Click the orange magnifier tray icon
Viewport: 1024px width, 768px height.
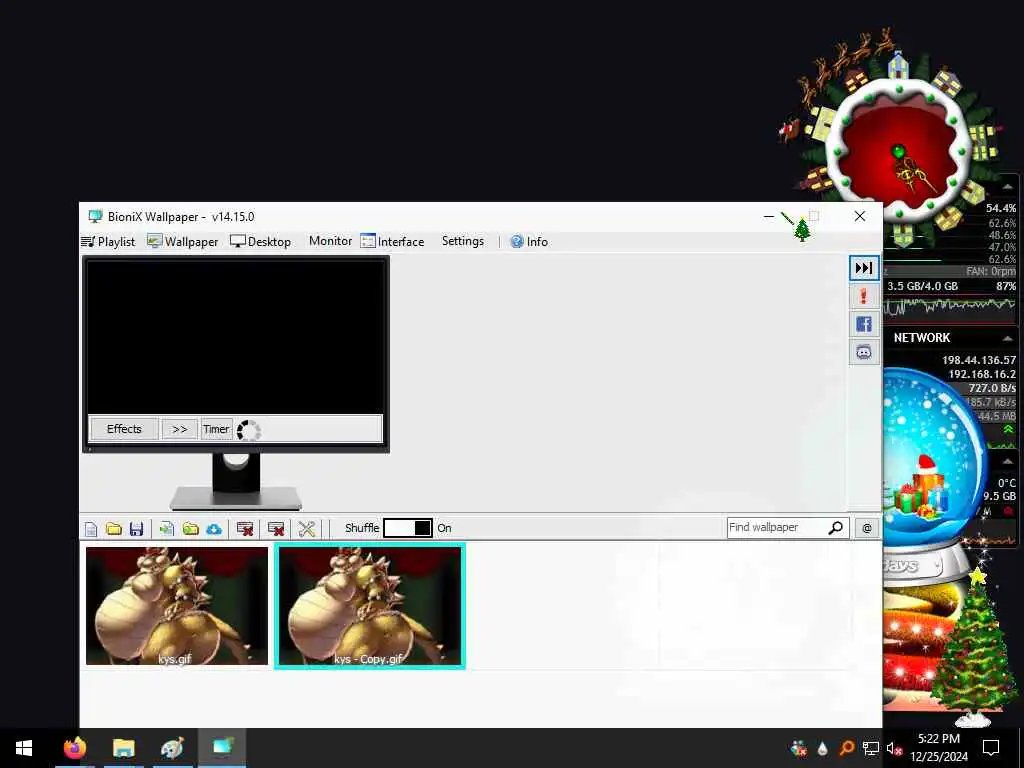tap(846, 748)
